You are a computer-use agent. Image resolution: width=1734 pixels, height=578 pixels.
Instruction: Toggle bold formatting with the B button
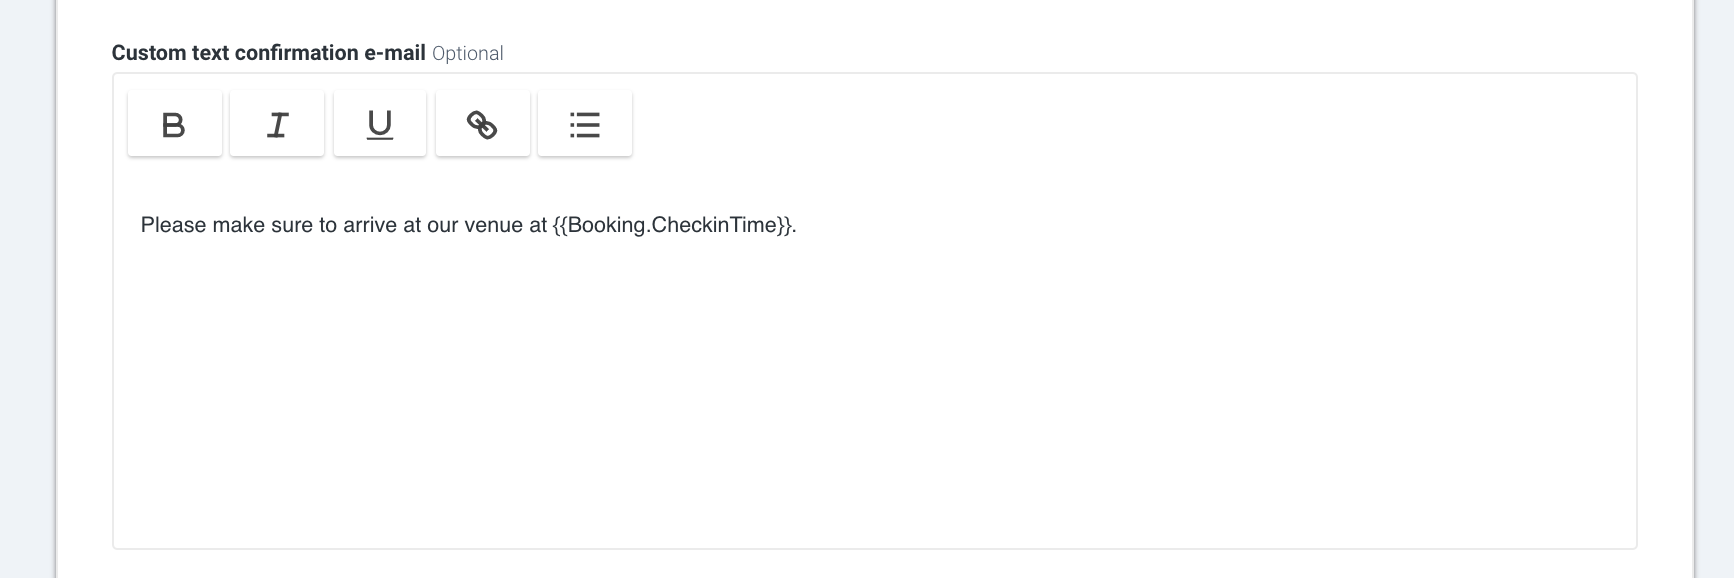click(x=174, y=123)
